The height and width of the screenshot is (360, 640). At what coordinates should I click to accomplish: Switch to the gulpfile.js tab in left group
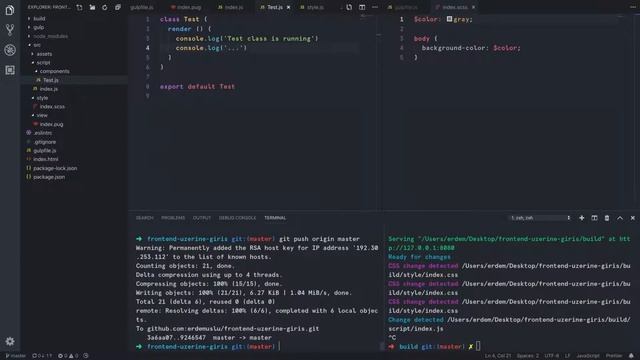coord(142,7)
